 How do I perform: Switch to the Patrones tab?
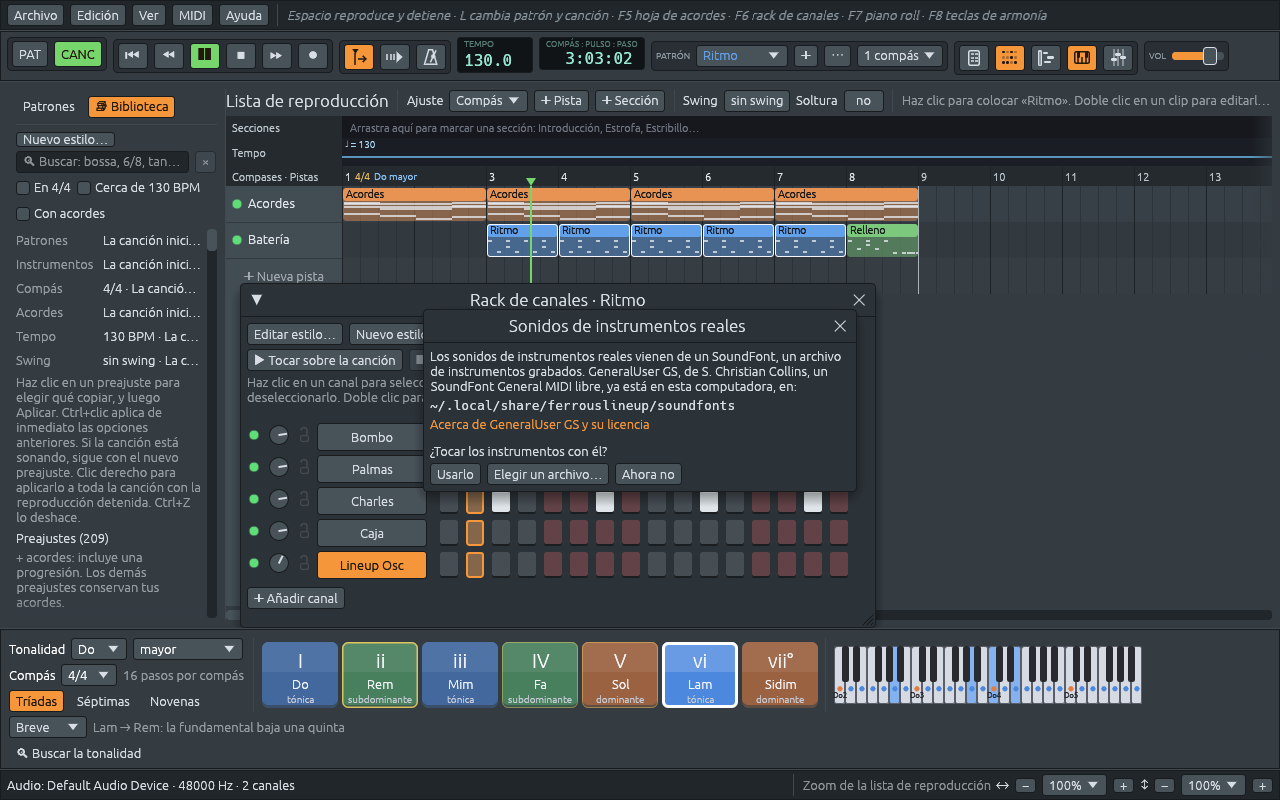pyautogui.click(x=49, y=106)
